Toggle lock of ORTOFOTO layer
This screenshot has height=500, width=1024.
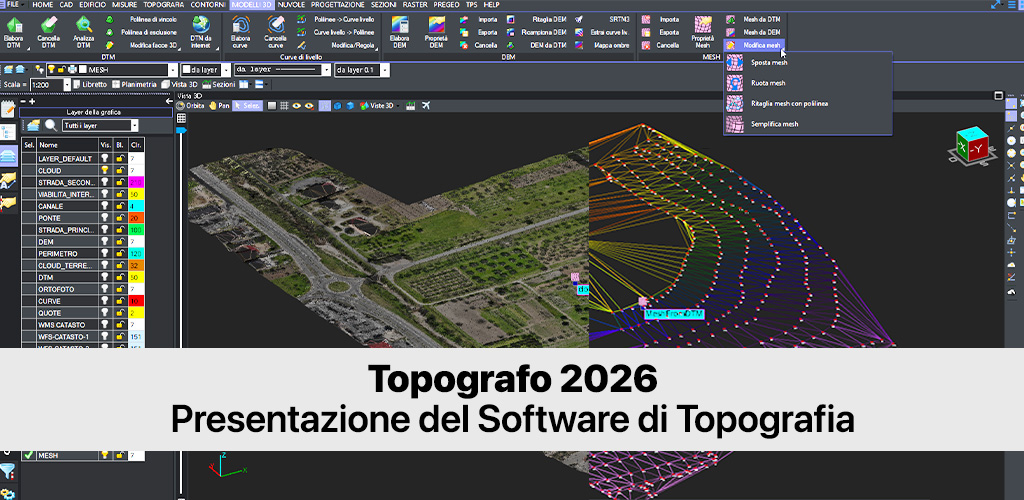click(120, 289)
